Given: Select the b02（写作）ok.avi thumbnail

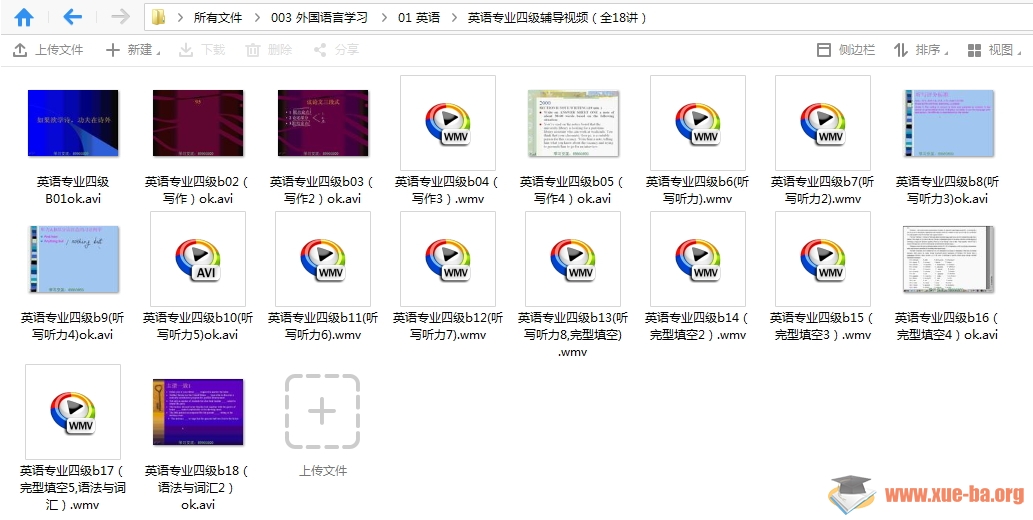Looking at the screenshot, I should [x=198, y=123].
